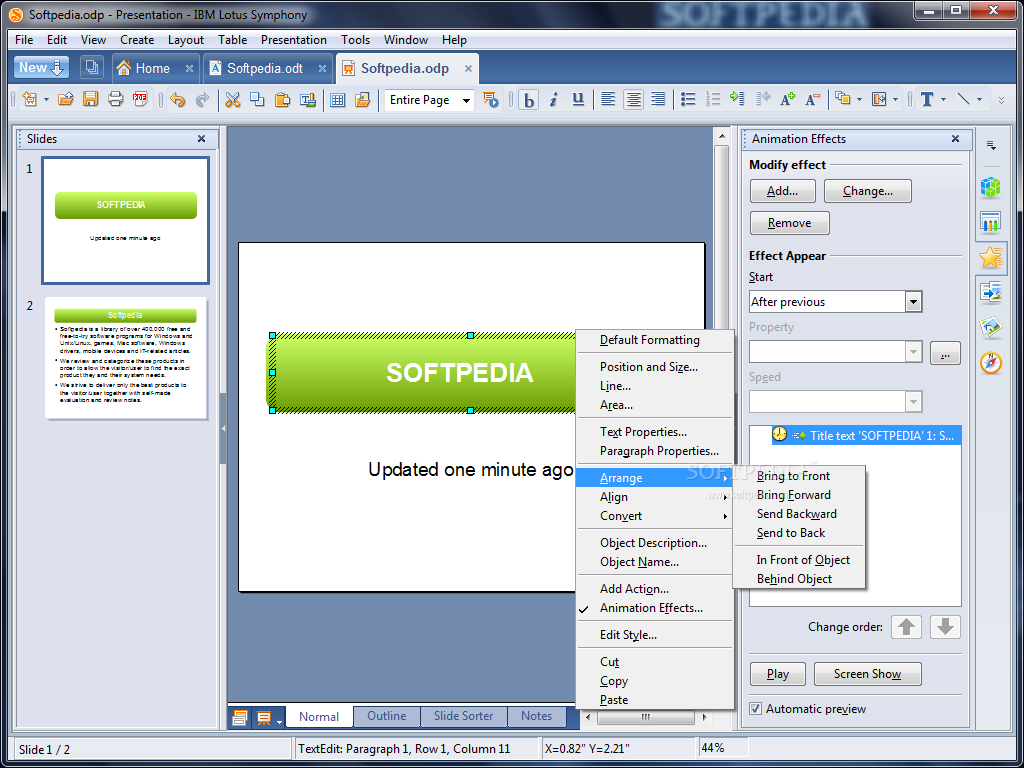Click the Decrease indent icon
This screenshot has height=768, width=1024.
(x=762, y=99)
